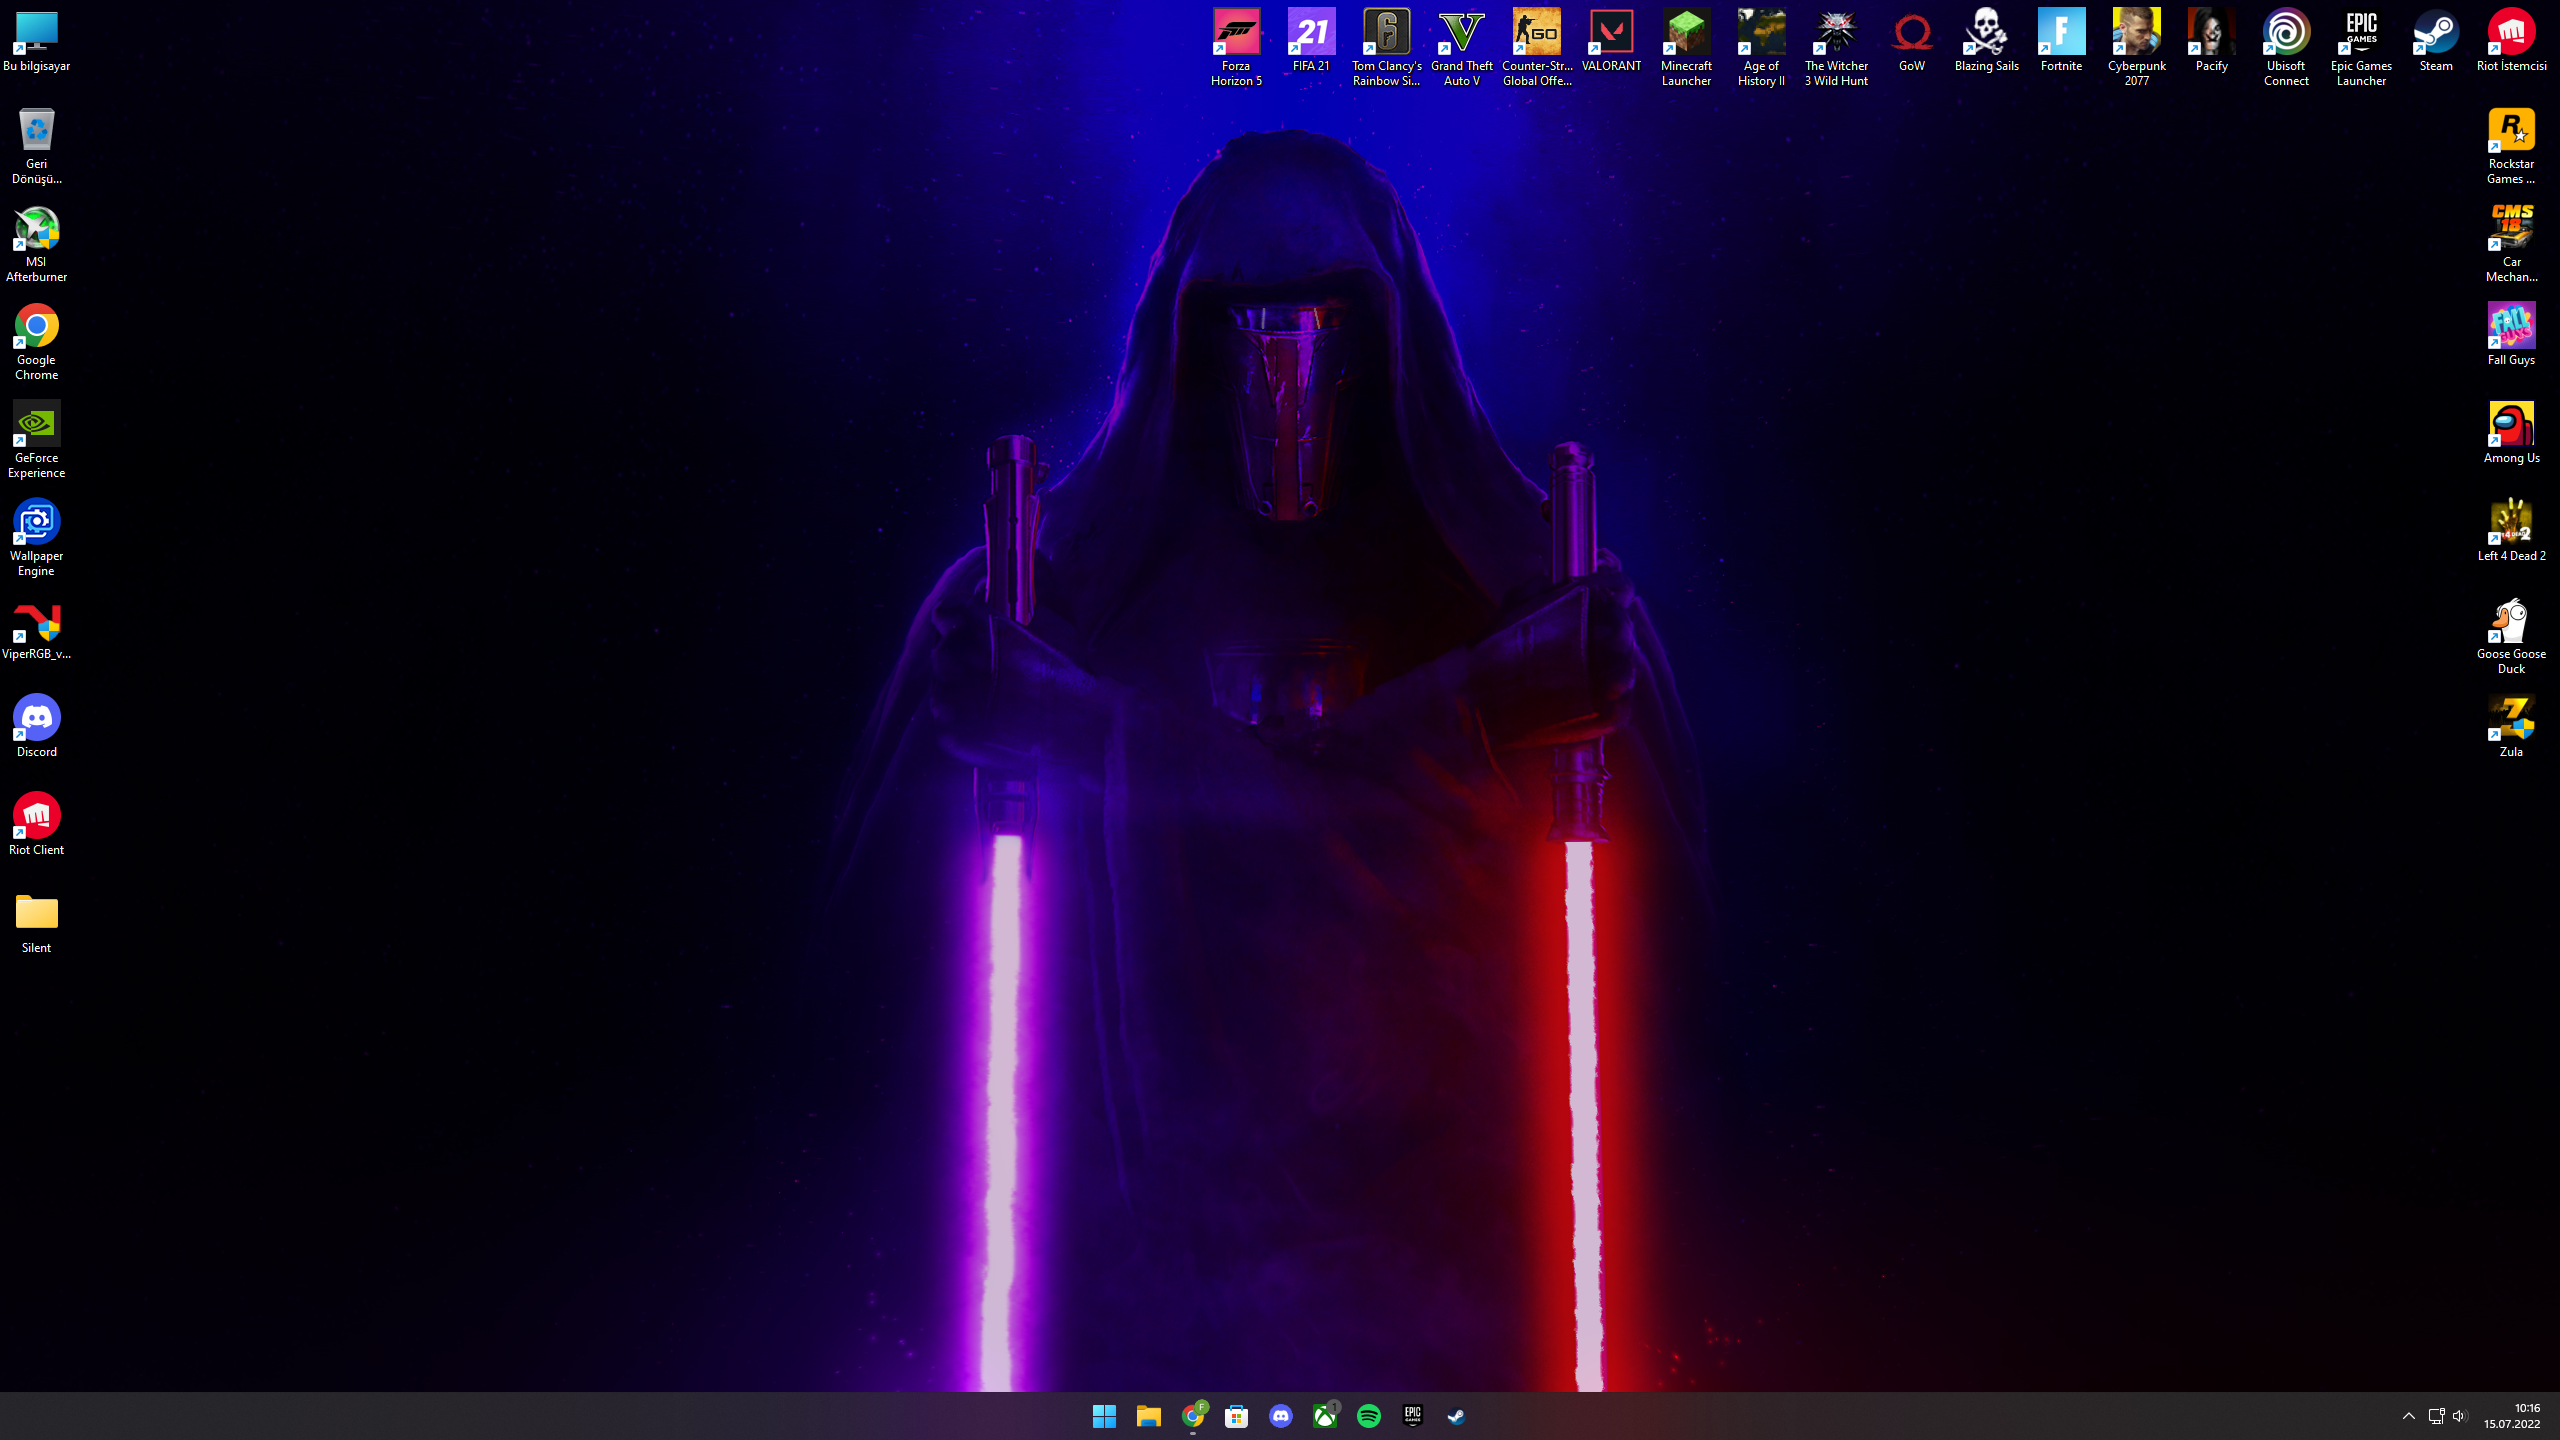Open Tom Clancy's Rainbow Six shortcut
Image resolution: width=2560 pixels, height=1440 pixels.
1386,48
